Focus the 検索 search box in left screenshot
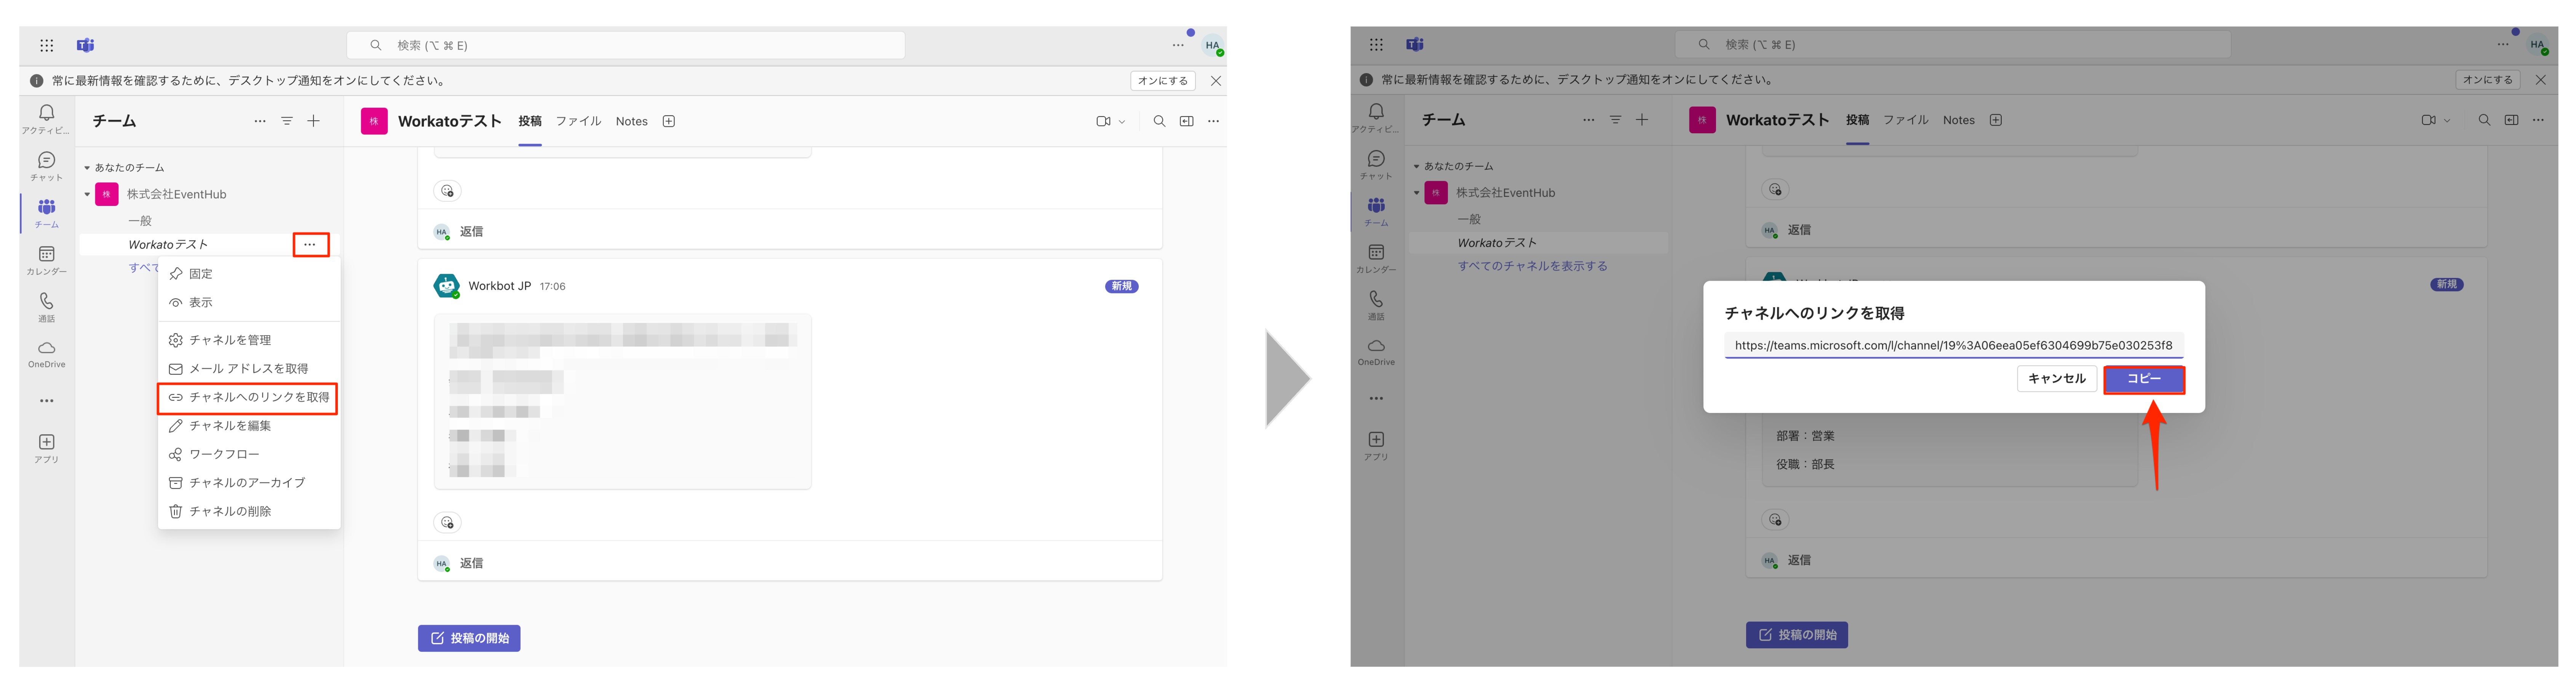The height and width of the screenshot is (689, 2576). pyautogui.click(x=626, y=45)
